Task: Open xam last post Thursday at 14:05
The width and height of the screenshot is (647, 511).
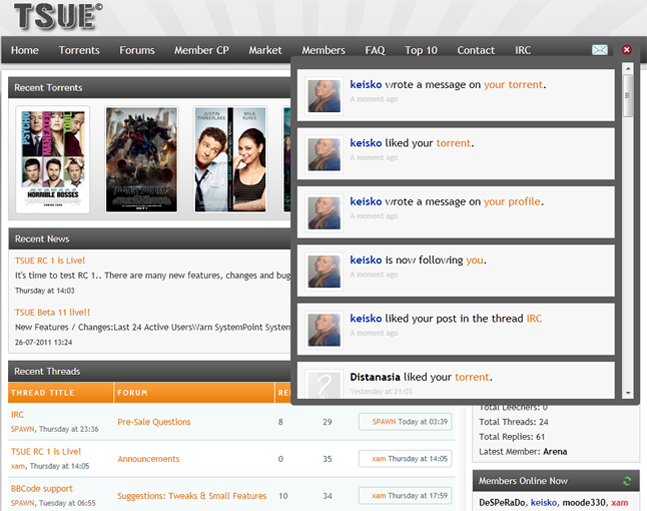Action: tap(405, 459)
